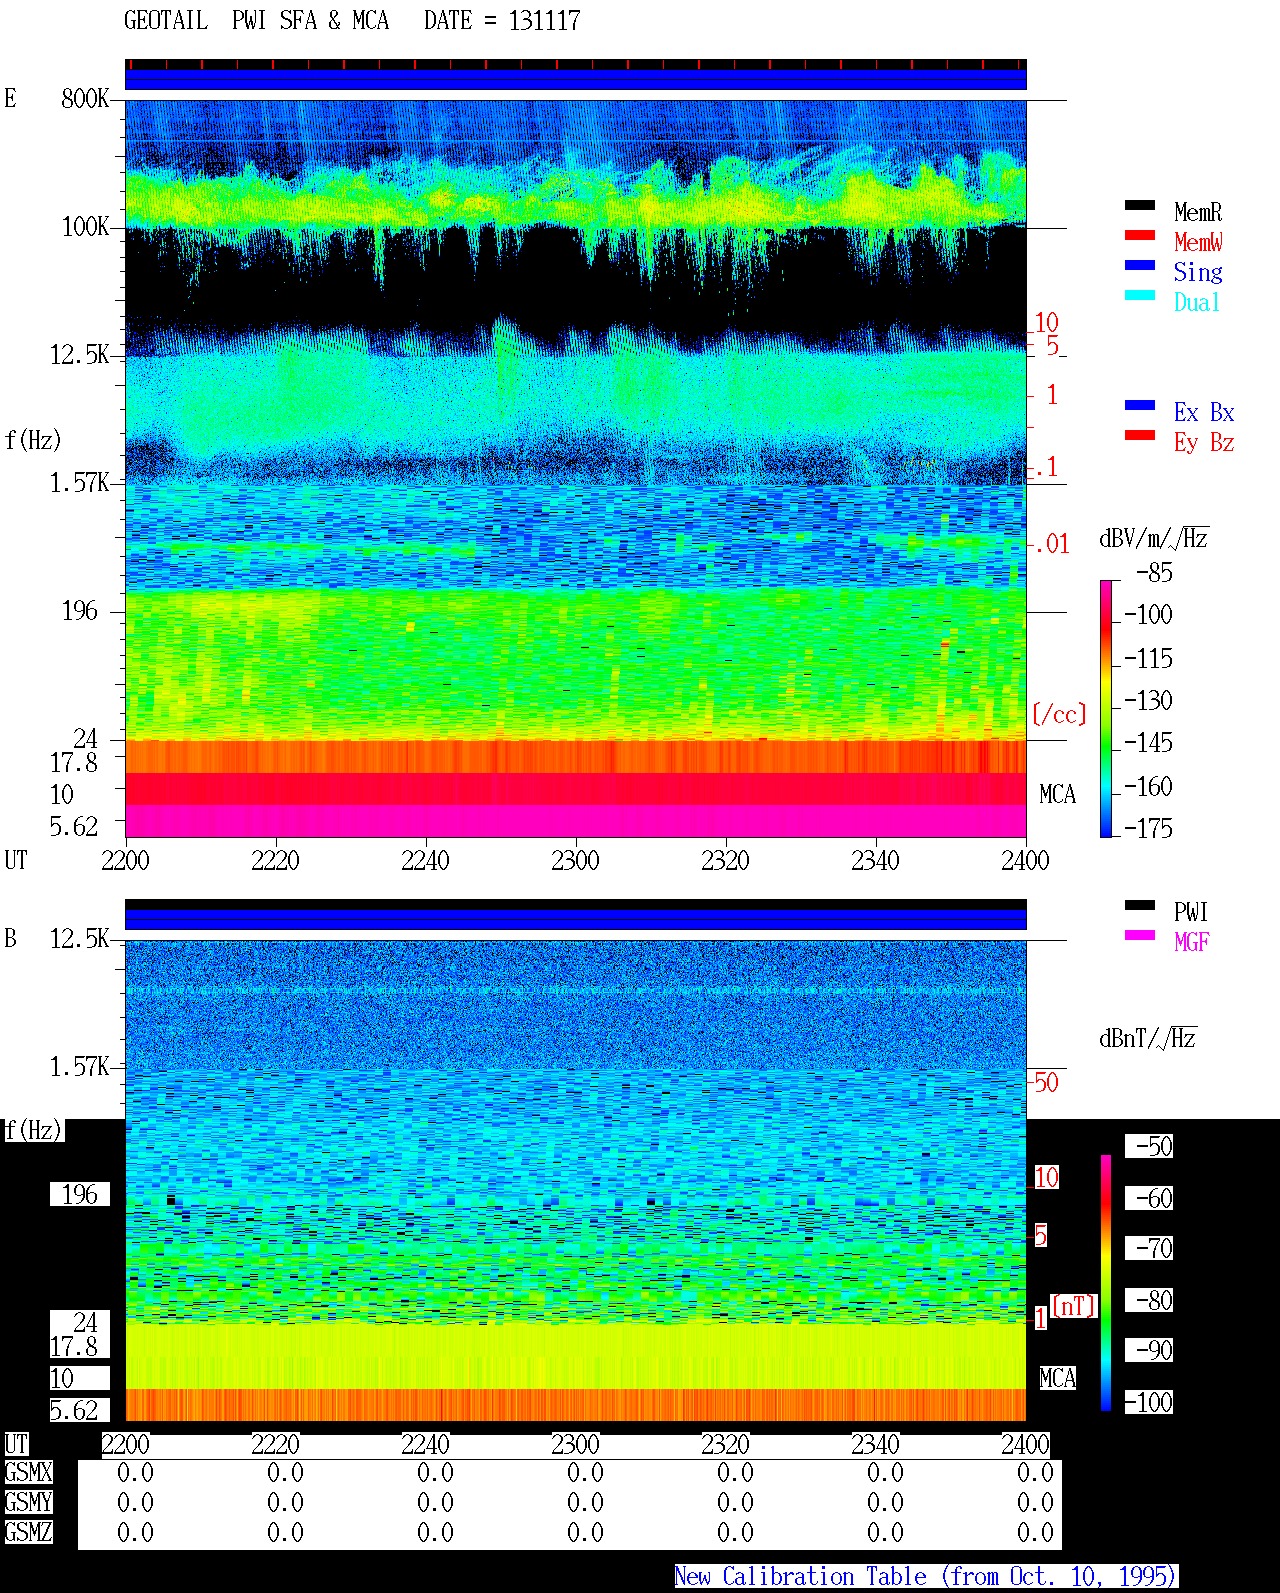Click the 196 frequency label on B panel
The image size is (1280, 1593).
click(80, 1195)
